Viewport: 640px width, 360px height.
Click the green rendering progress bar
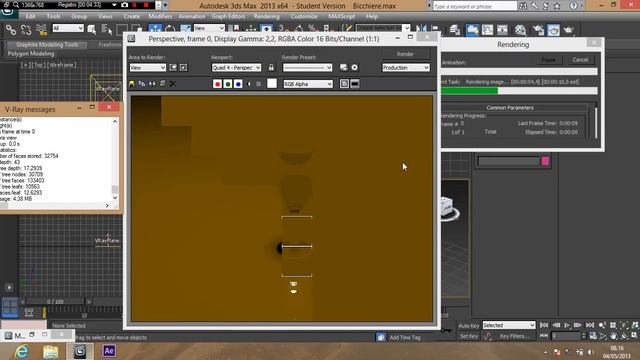[x=469, y=91]
